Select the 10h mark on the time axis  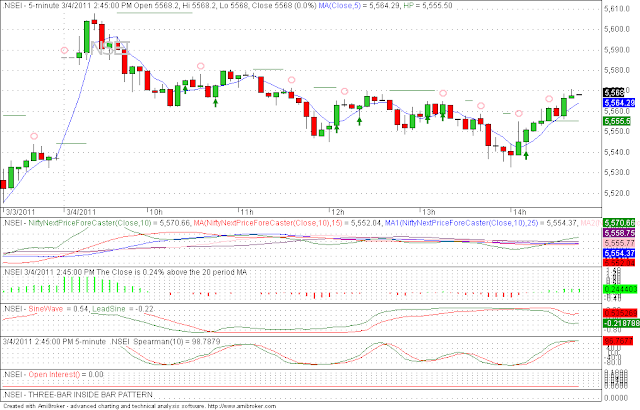coord(156,212)
